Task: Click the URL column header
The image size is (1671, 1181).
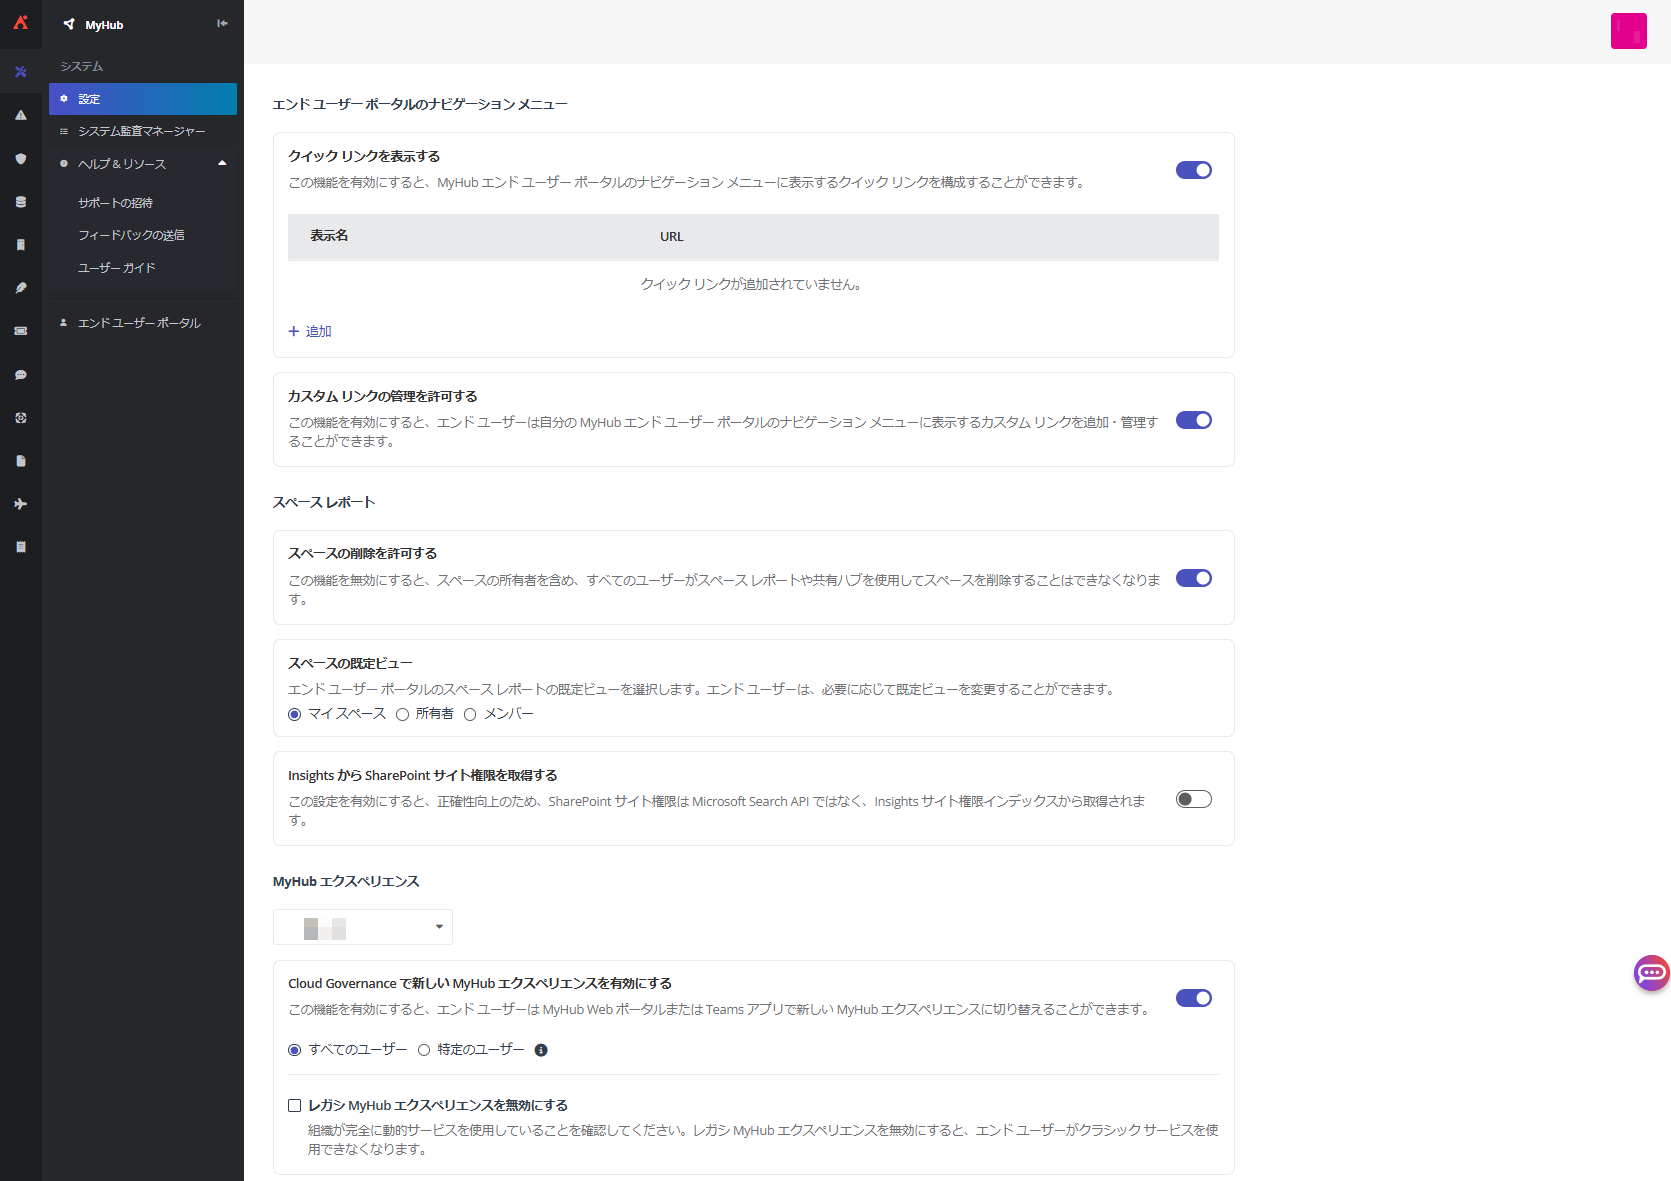Action: pos(672,237)
